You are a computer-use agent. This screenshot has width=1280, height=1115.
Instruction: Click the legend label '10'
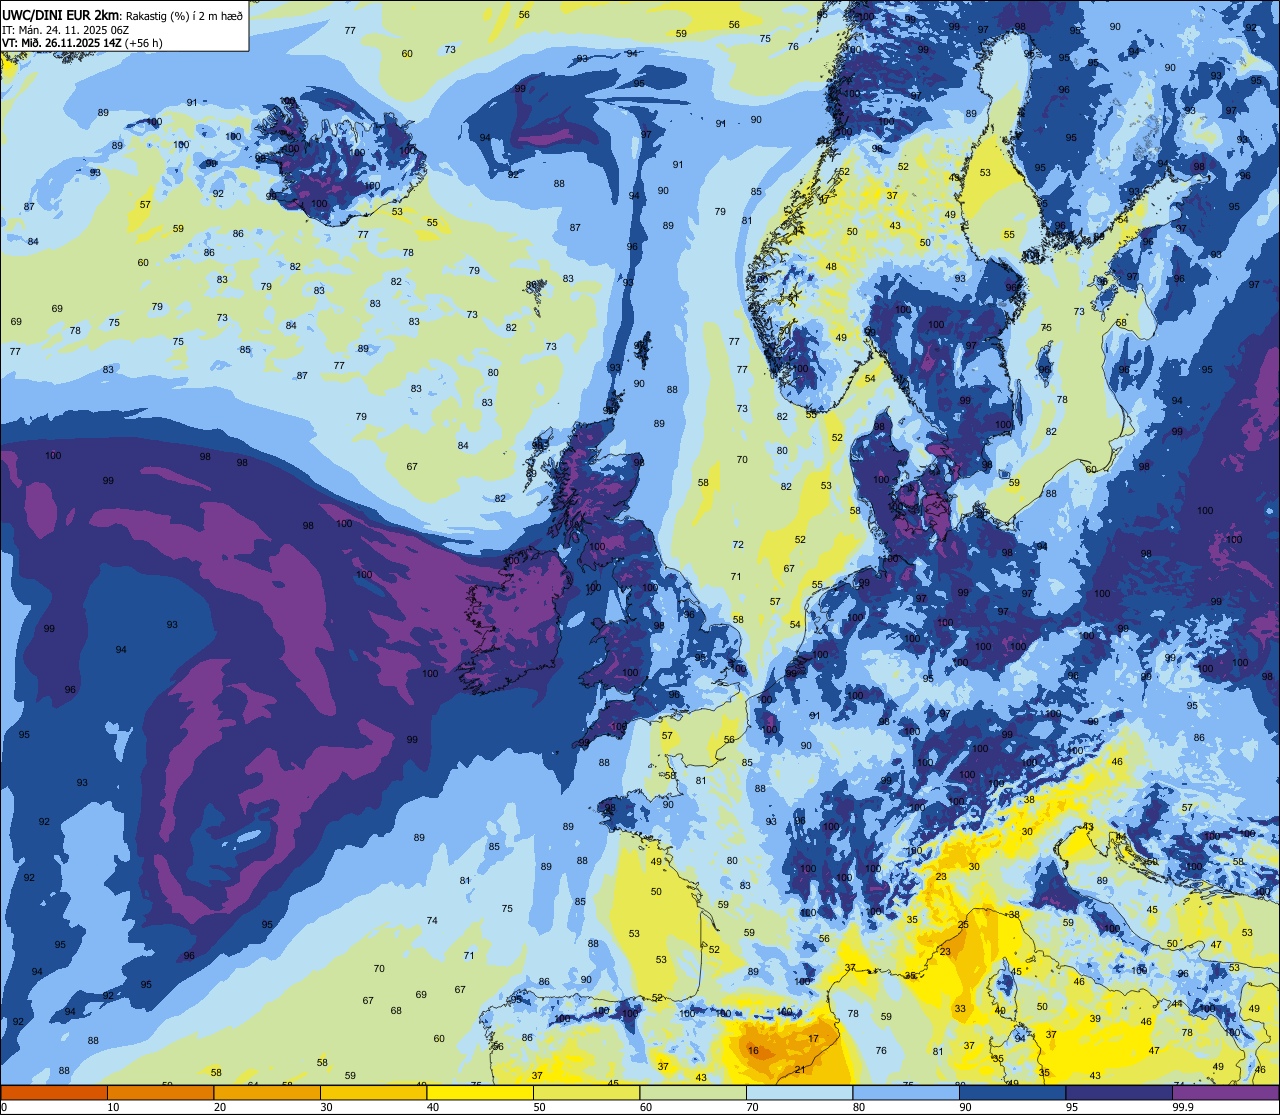coord(113,1107)
